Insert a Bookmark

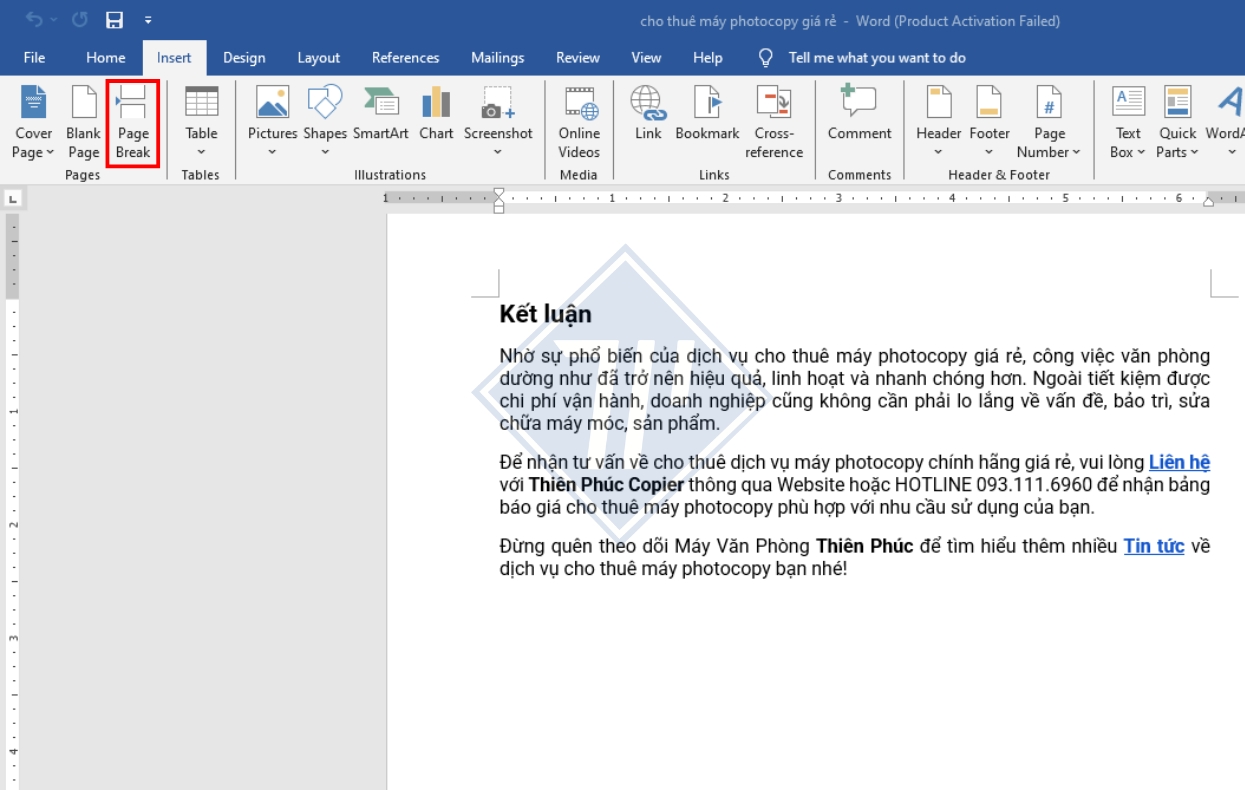707,103
